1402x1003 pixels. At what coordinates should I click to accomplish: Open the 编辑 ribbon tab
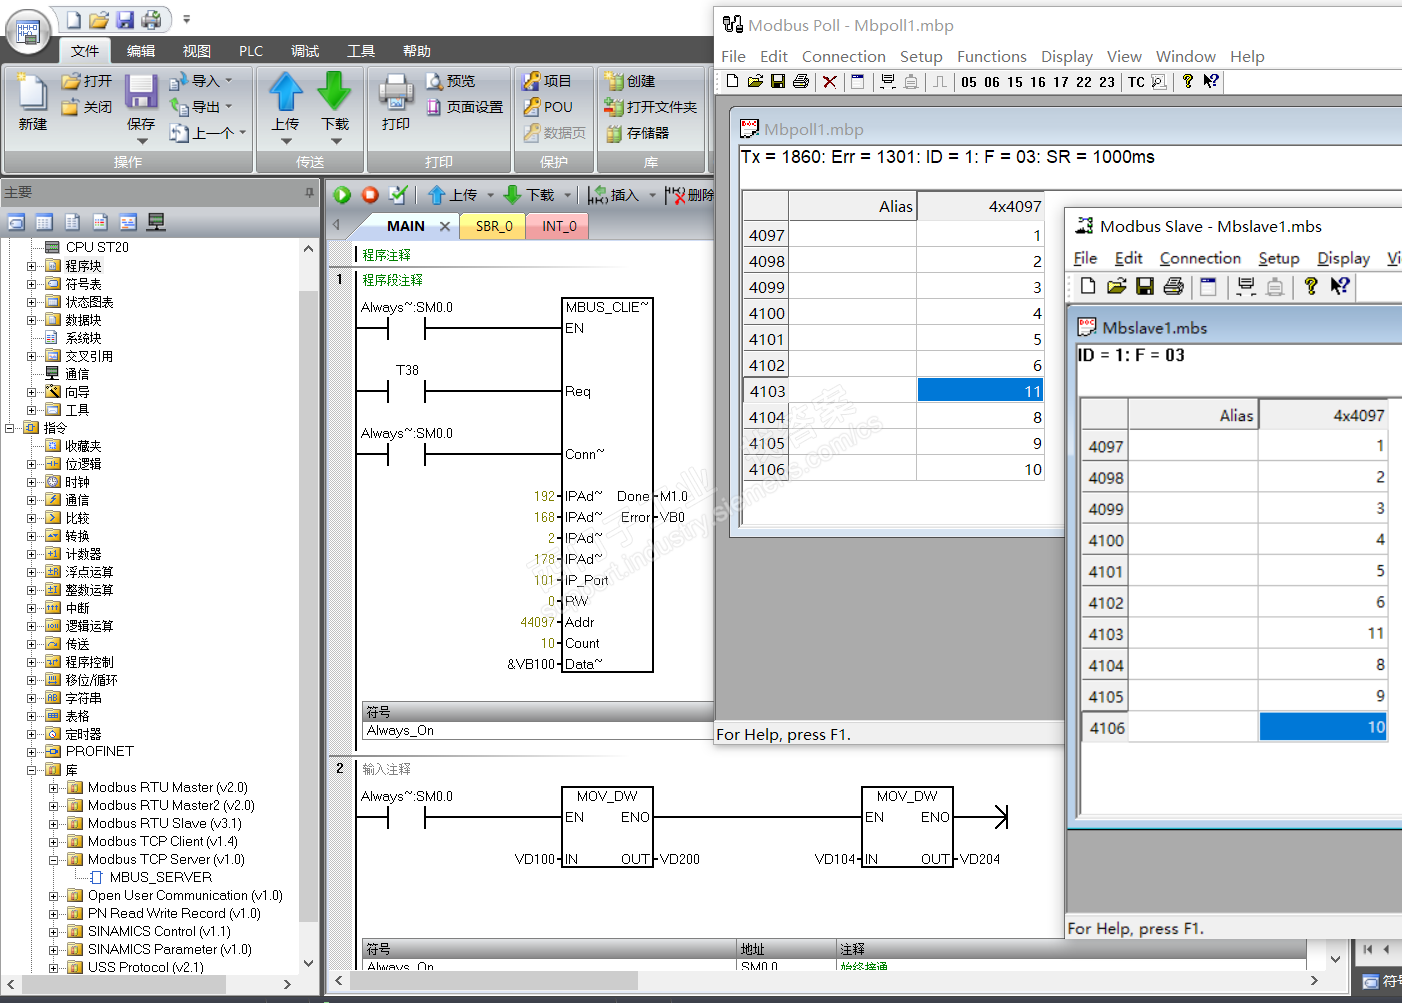pos(141,51)
